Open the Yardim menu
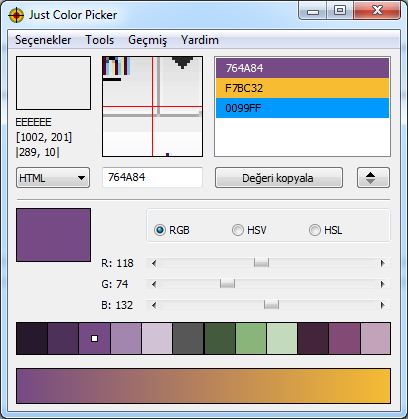 pos(200,40)
